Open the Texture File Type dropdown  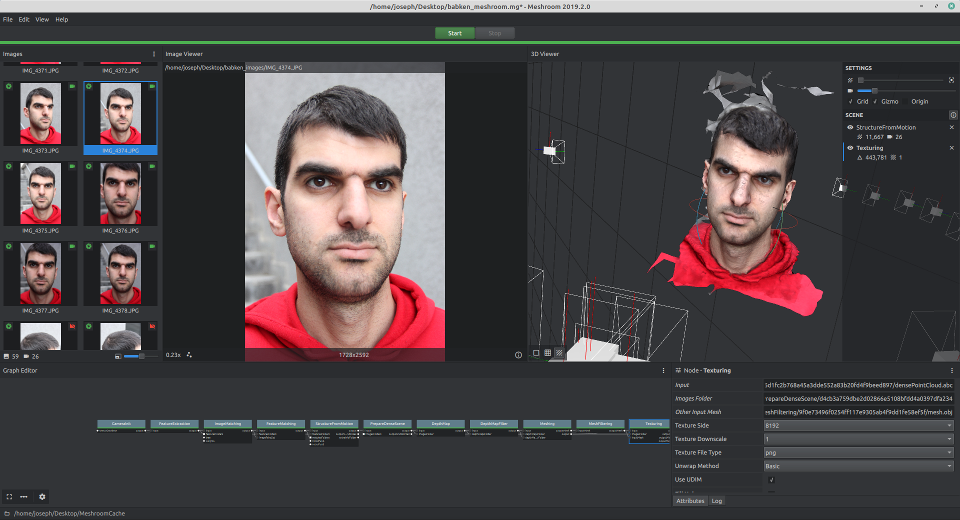(x=859, y=453)
